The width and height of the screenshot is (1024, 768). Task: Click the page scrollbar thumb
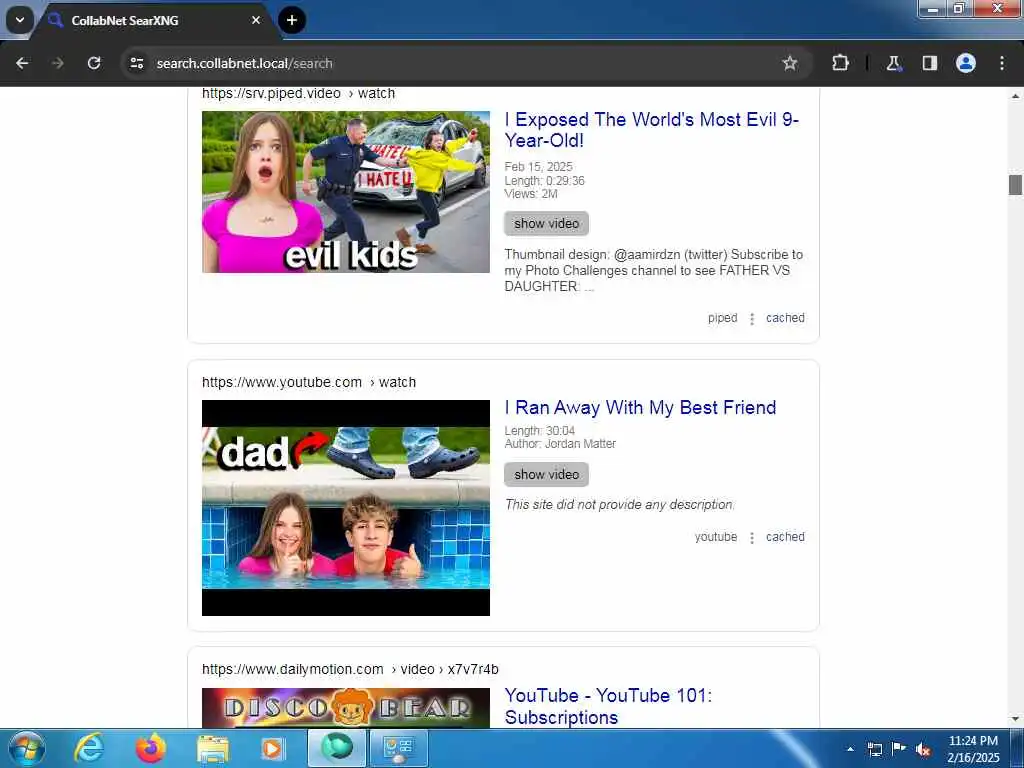pos(1015,185)
